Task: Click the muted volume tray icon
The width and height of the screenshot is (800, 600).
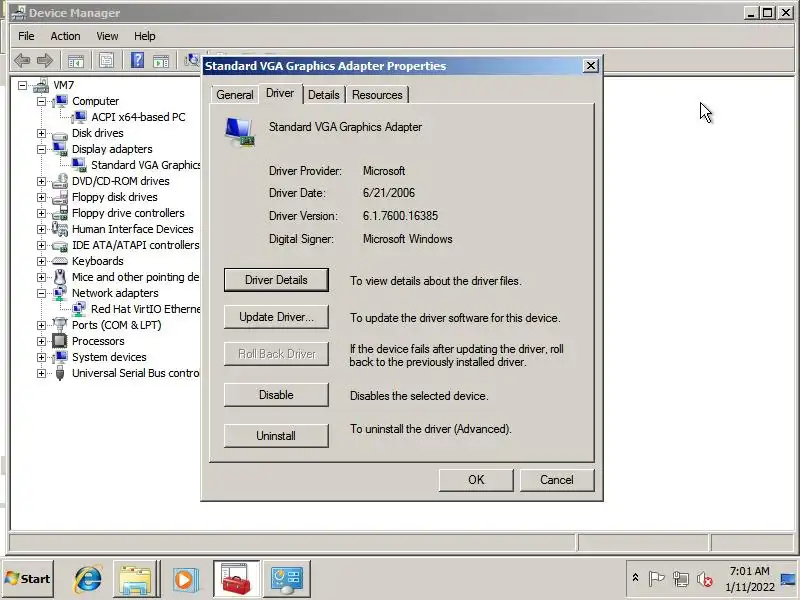Action: [x=705, y=579]
